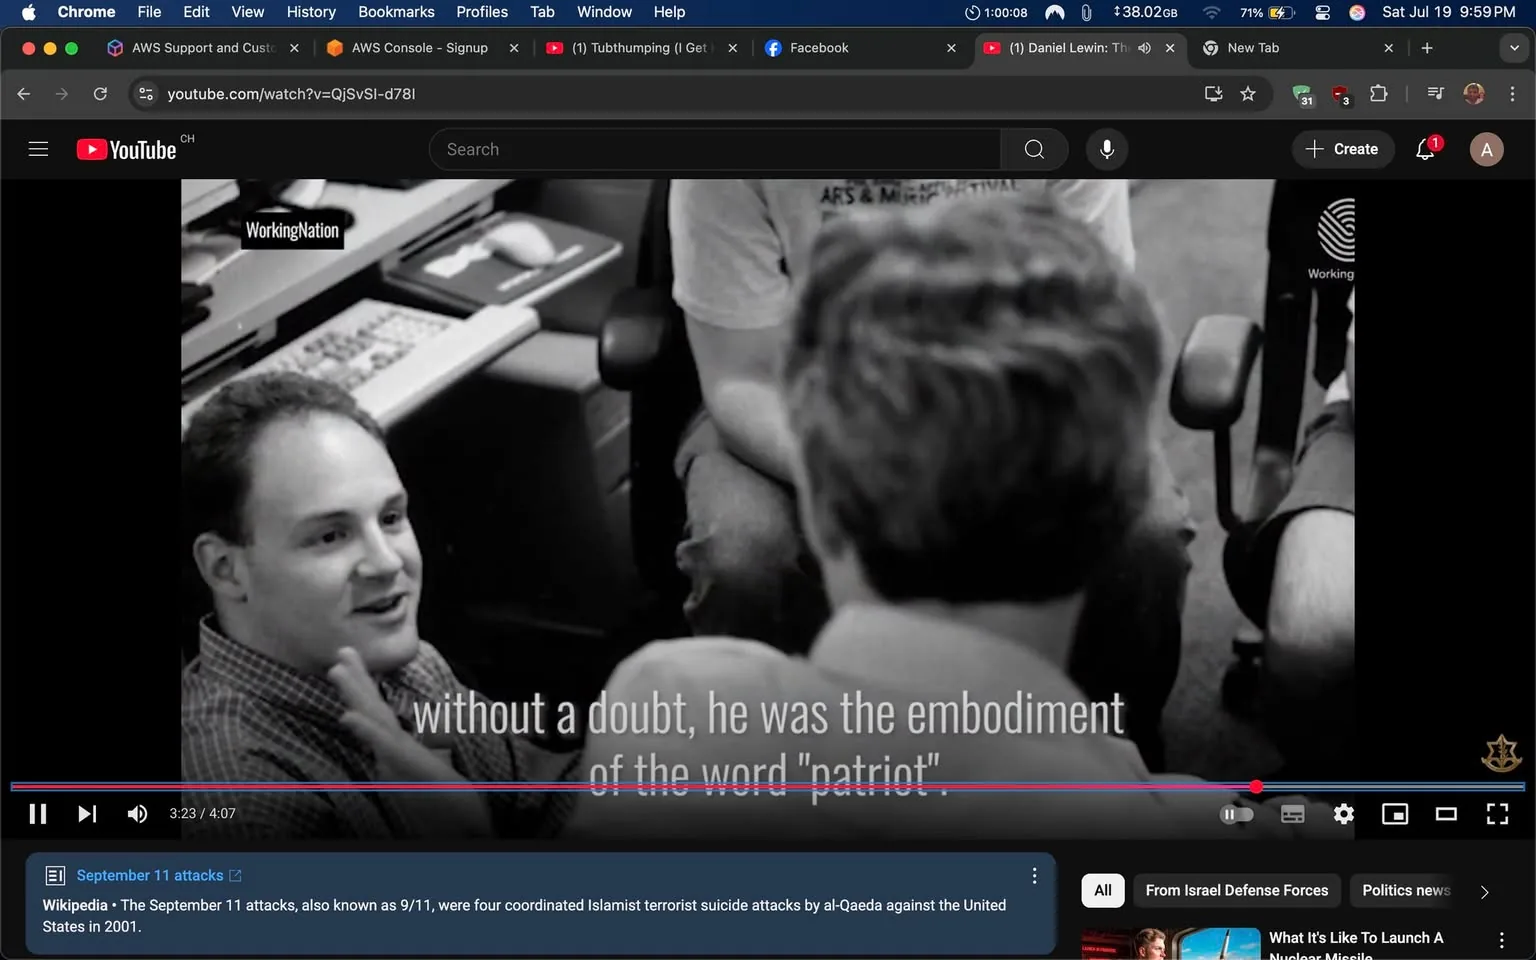Switch to miniplayer mode
This screenshot has width=1536, height=960.
pyautogui.click(x=1394, y=814)
